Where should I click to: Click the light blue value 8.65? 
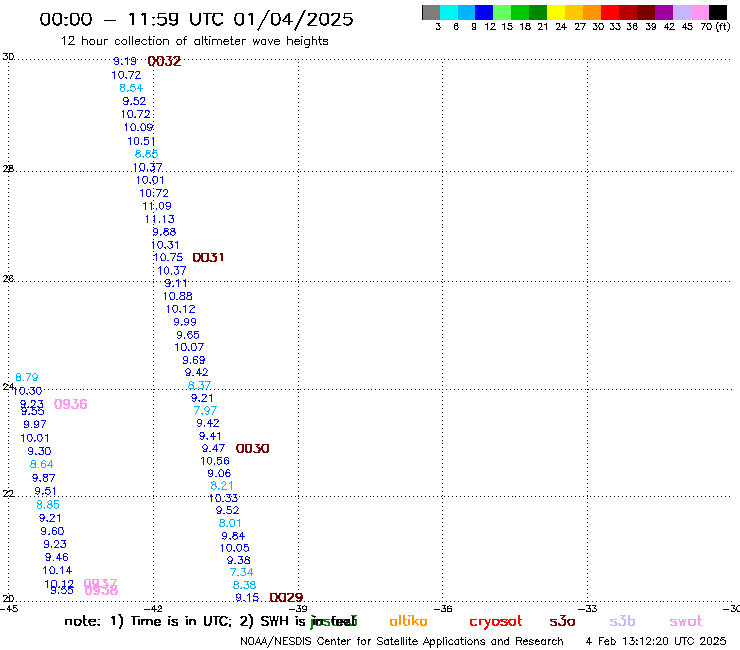tap(146, 154)
